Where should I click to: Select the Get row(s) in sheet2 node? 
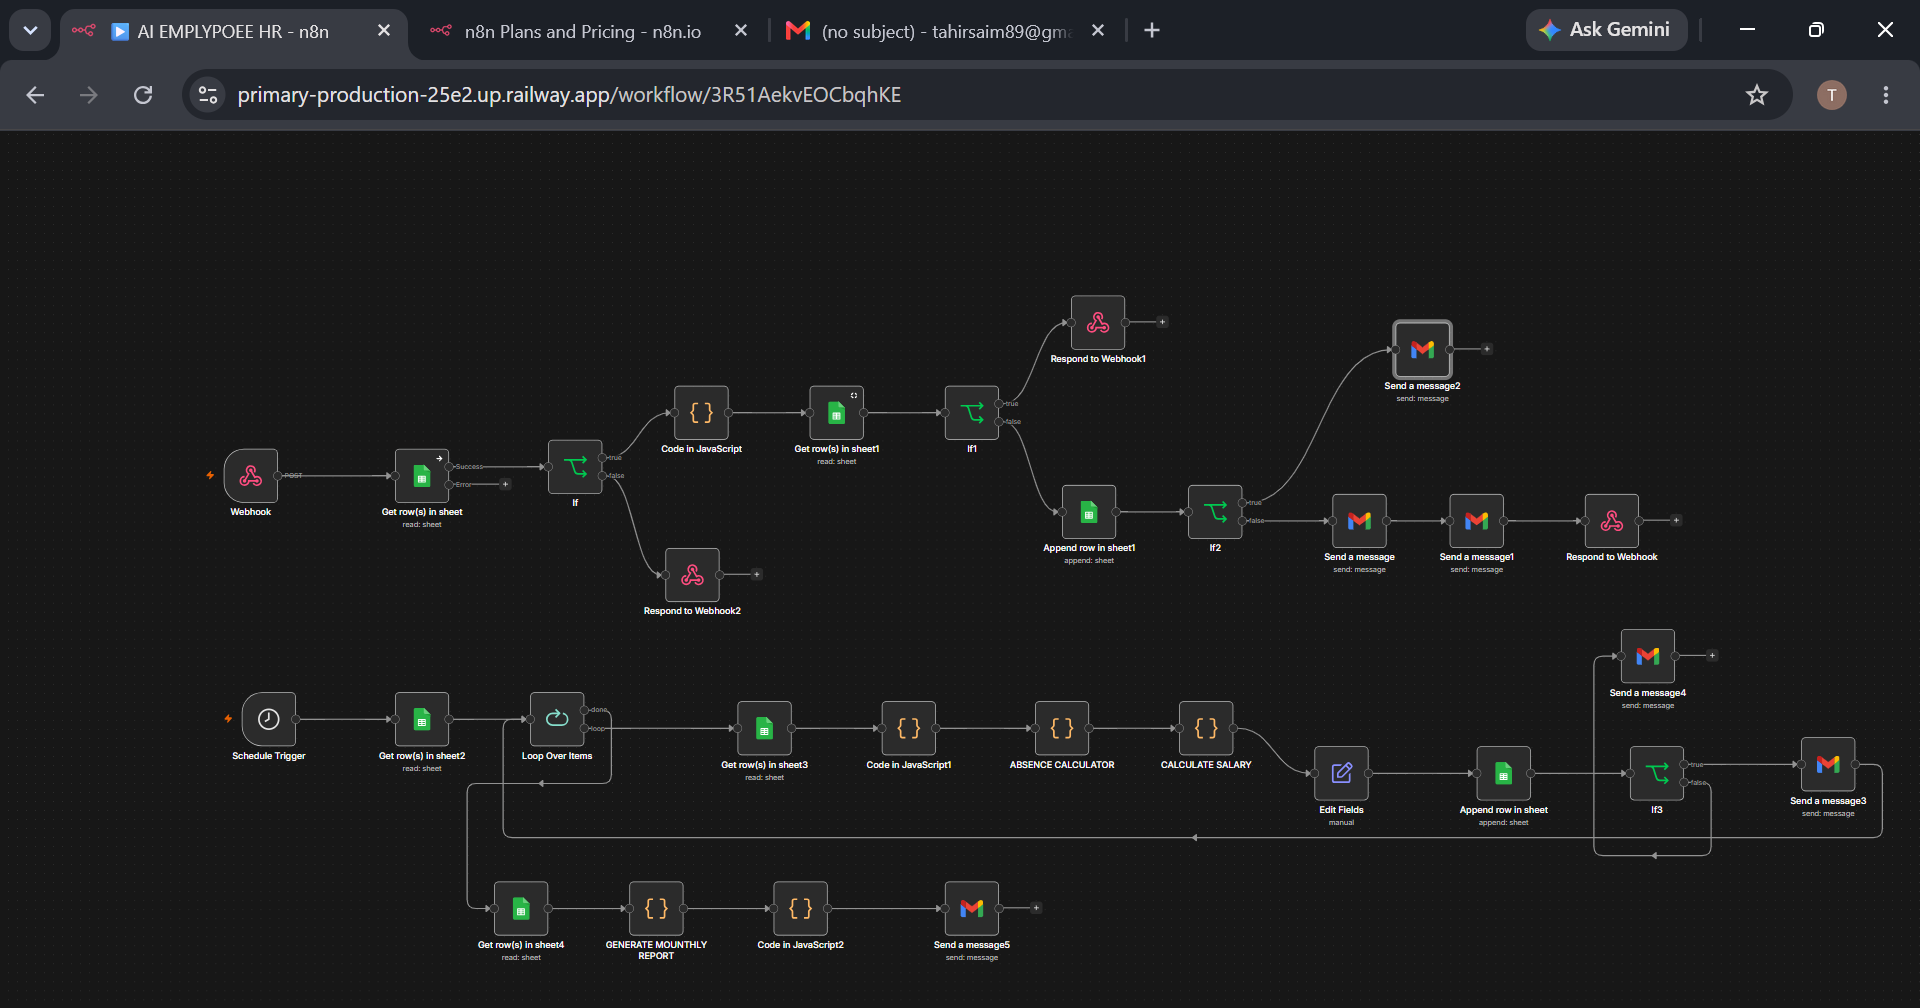(x=422, y=719)
